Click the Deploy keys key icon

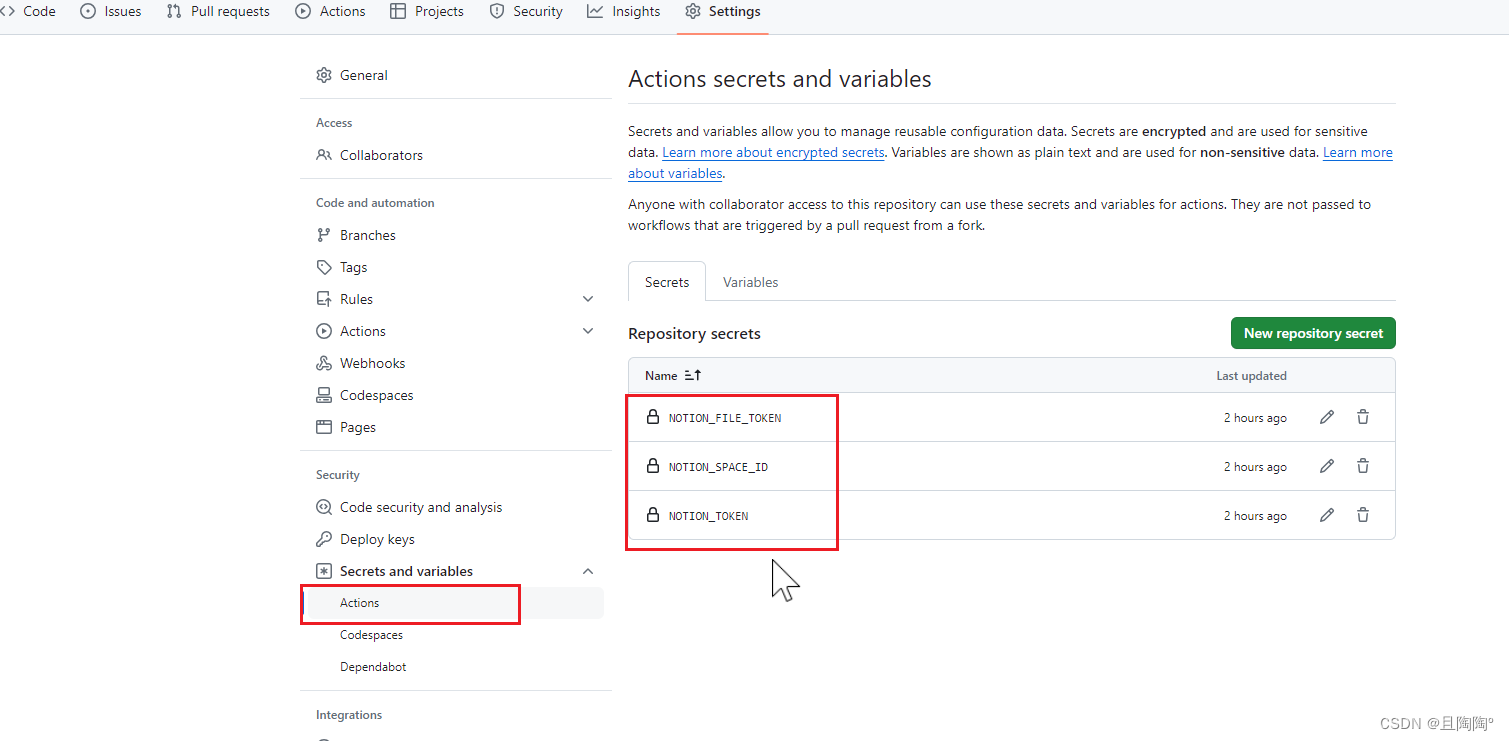[324, 539]
